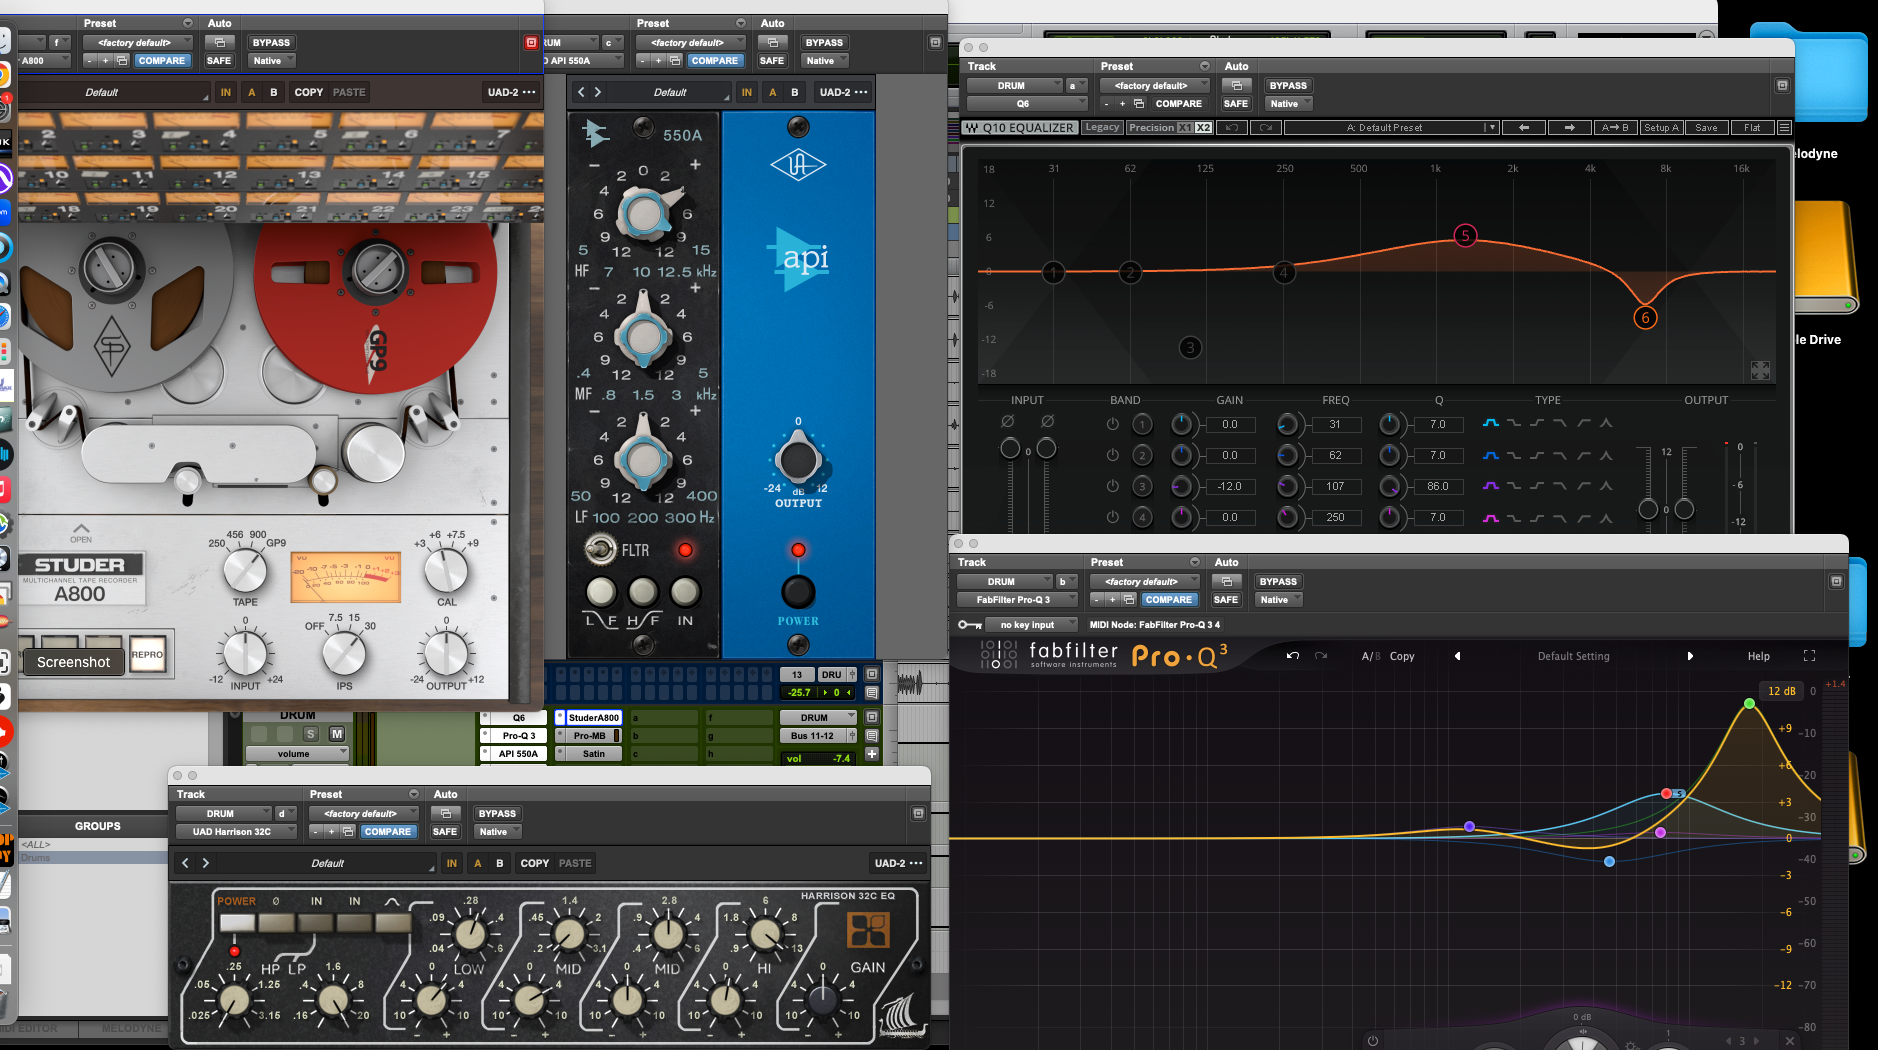Click the A→B copy button in Q10

point(1615,128)
